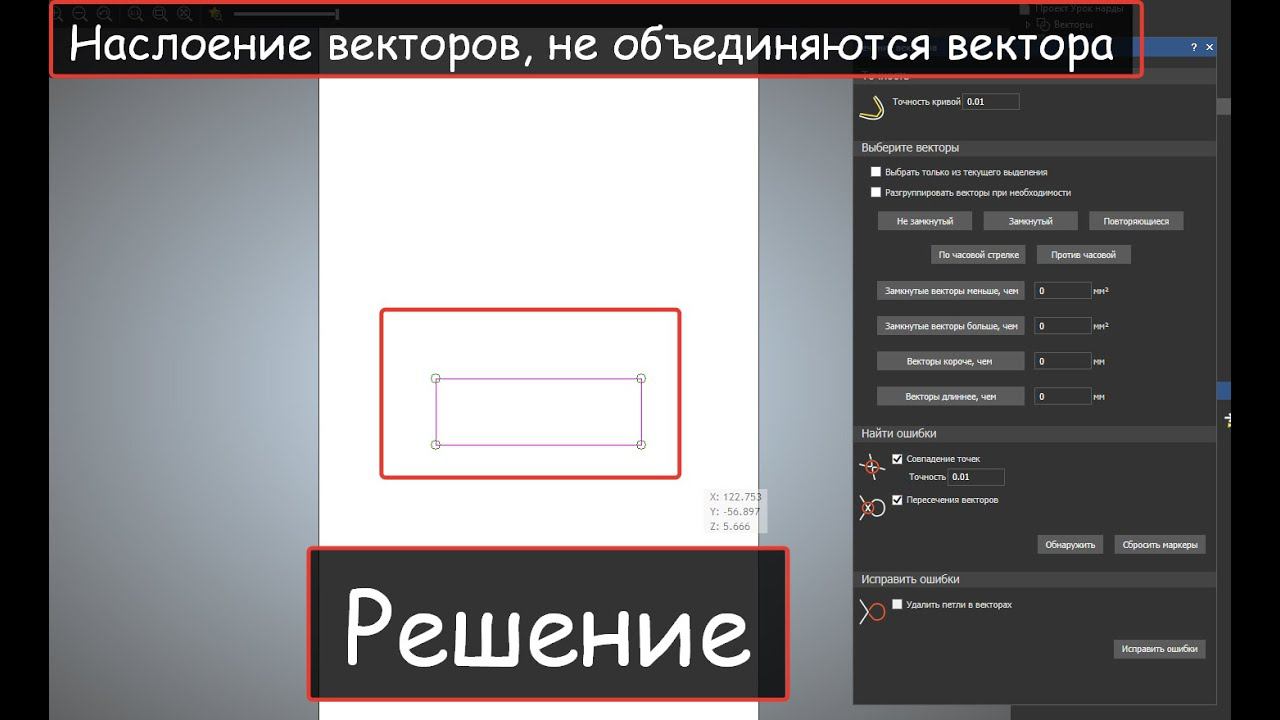Enable Выбрать только из текущего выделения checkbox
The image size is (1280, 720).
click(876, 172)
